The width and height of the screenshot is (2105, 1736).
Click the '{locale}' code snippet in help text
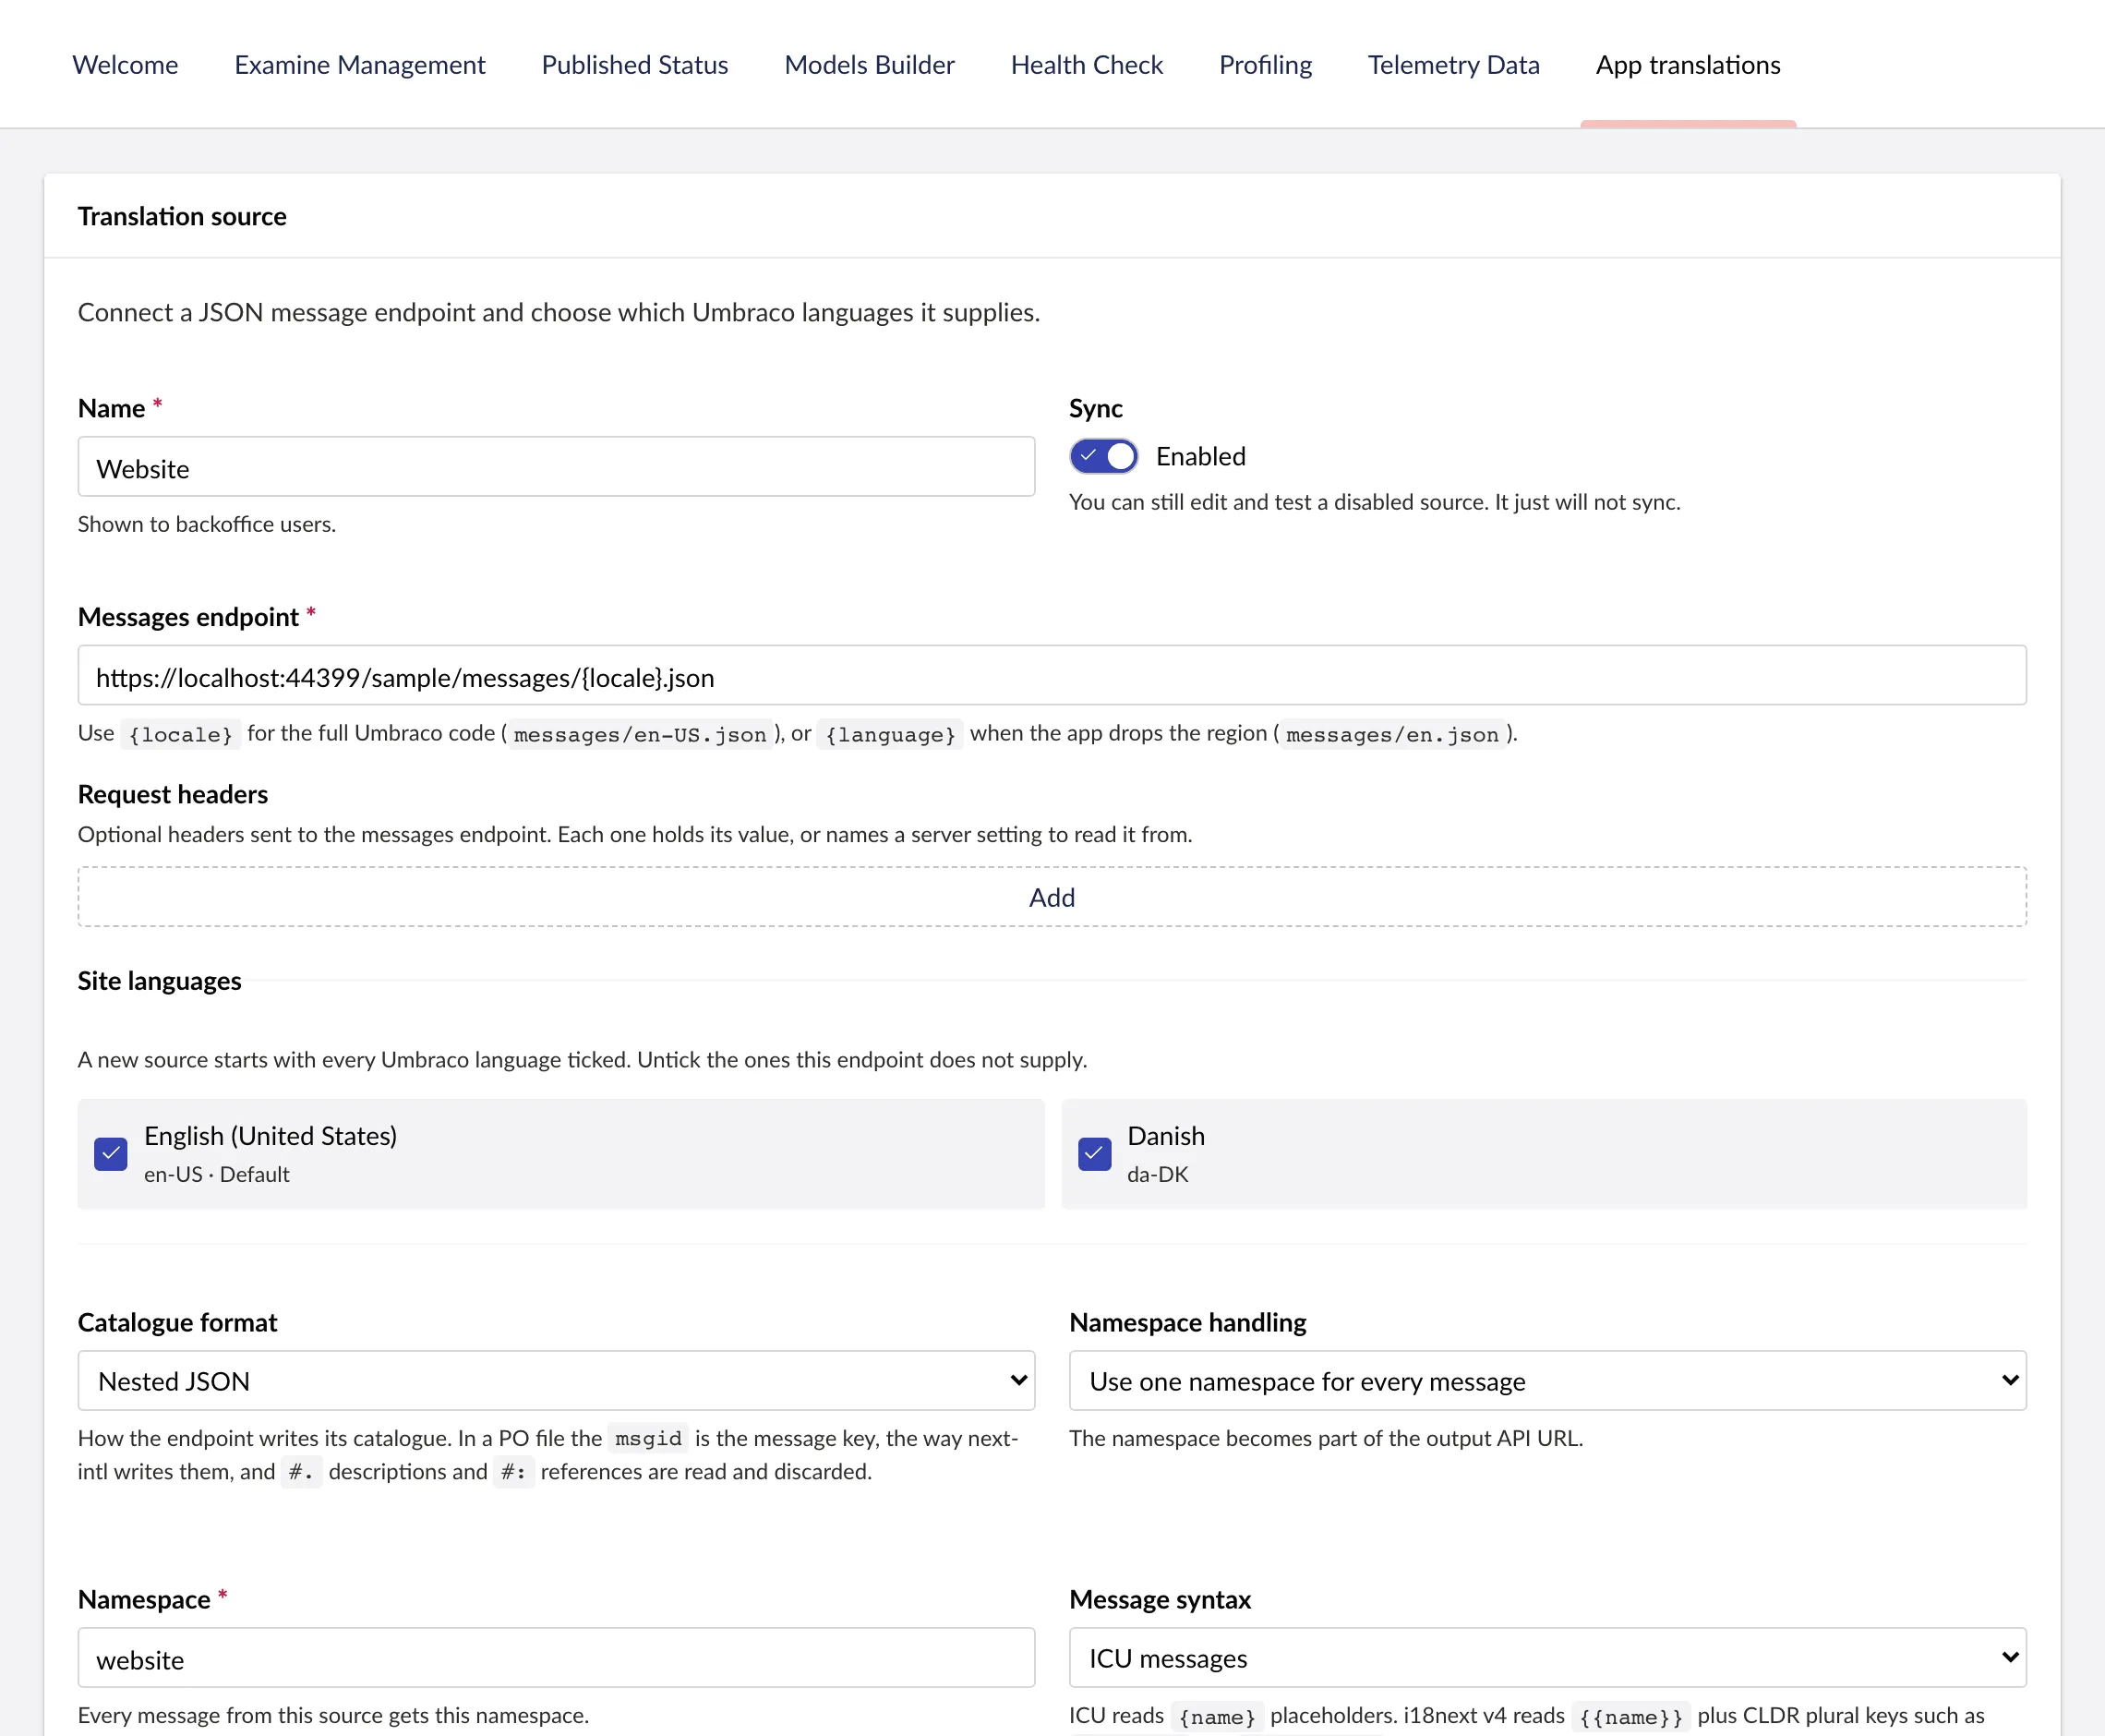click(x=181, y=734)
